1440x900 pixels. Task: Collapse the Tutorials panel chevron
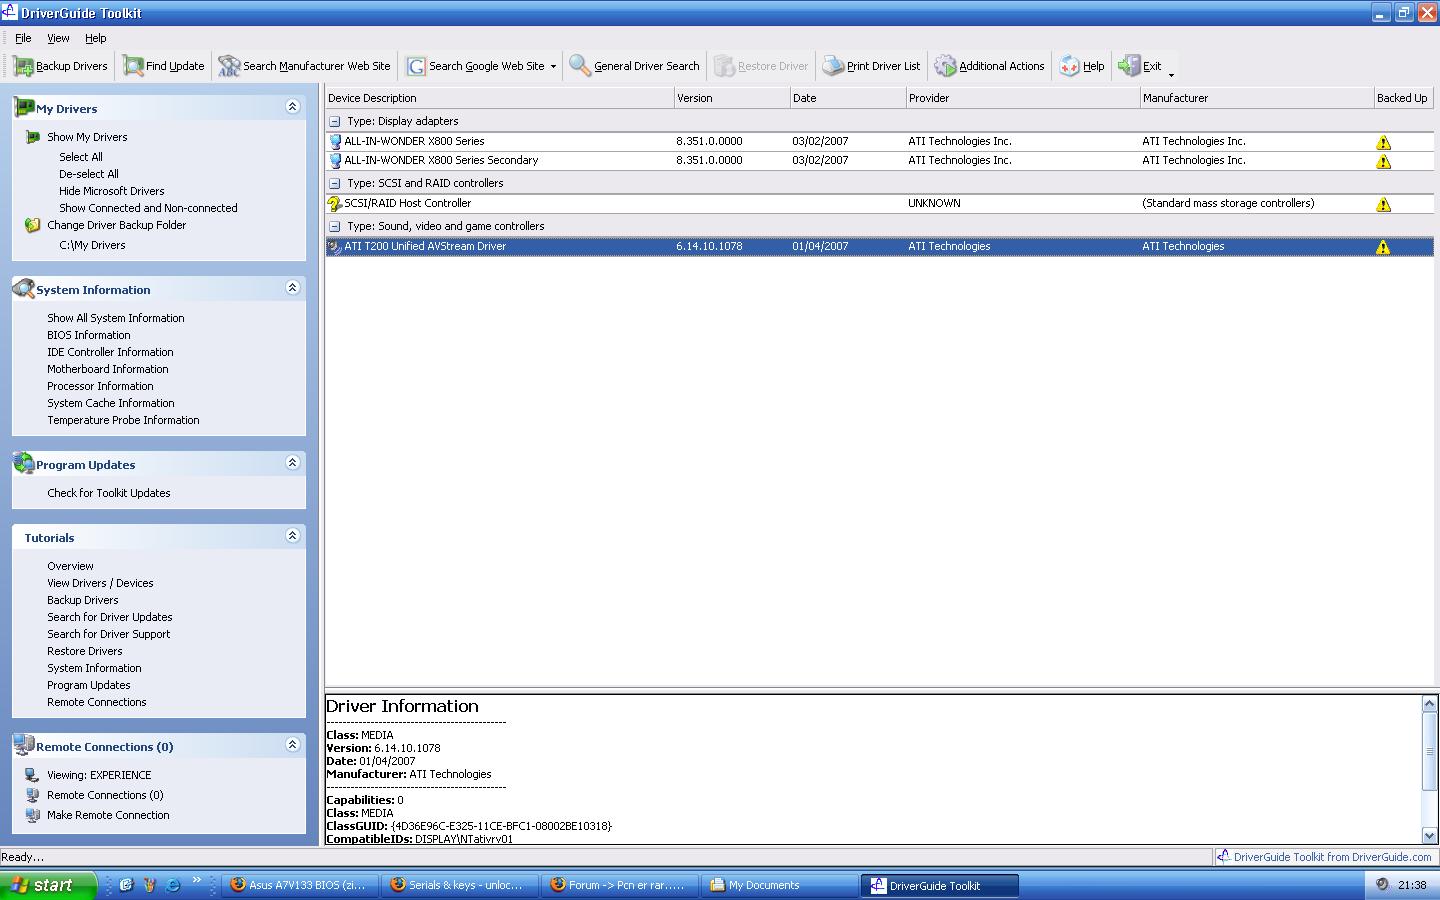(293, 535)
